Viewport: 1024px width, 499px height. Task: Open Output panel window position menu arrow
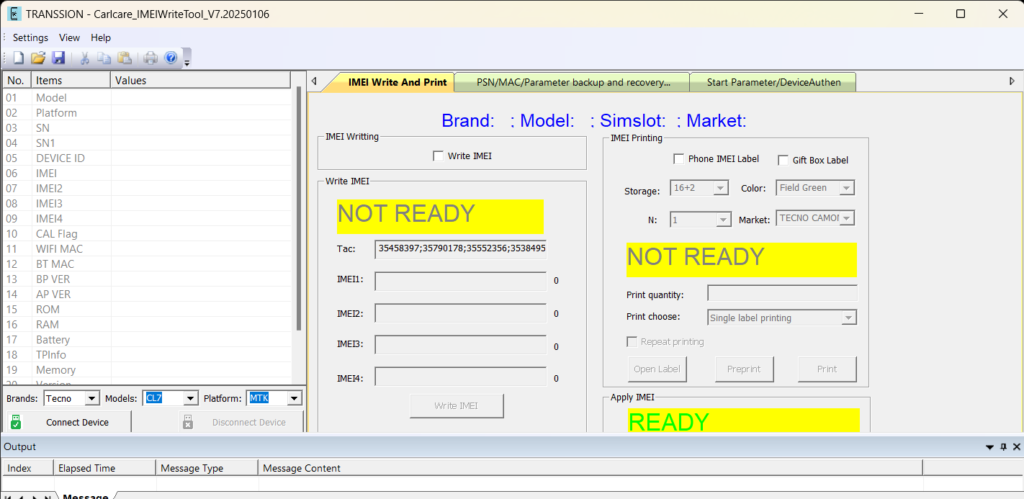tap(989, 447)
